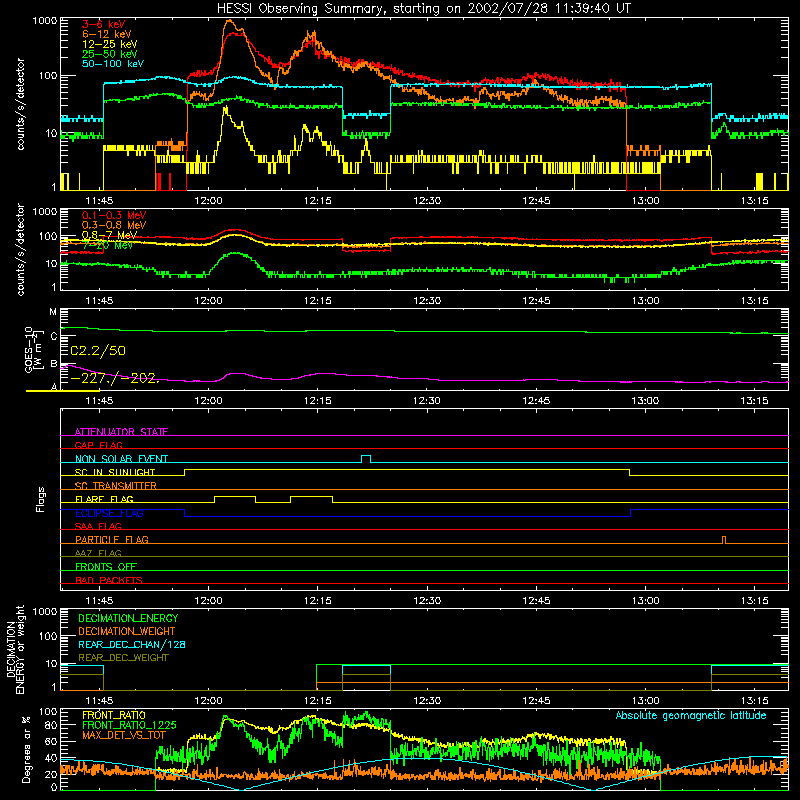Select the A4Z_FLAG label
Screen dimensions: 800x800
coord(98,553)
